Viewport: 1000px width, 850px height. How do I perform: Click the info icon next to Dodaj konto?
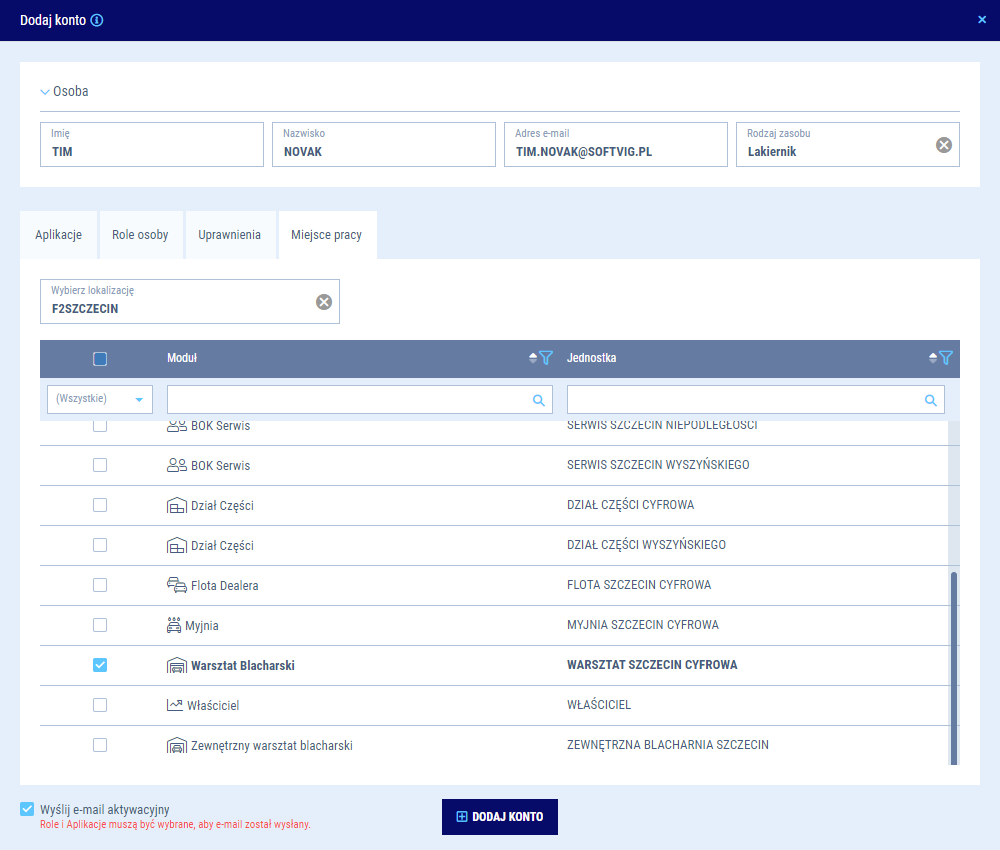(x=97, y=20)
